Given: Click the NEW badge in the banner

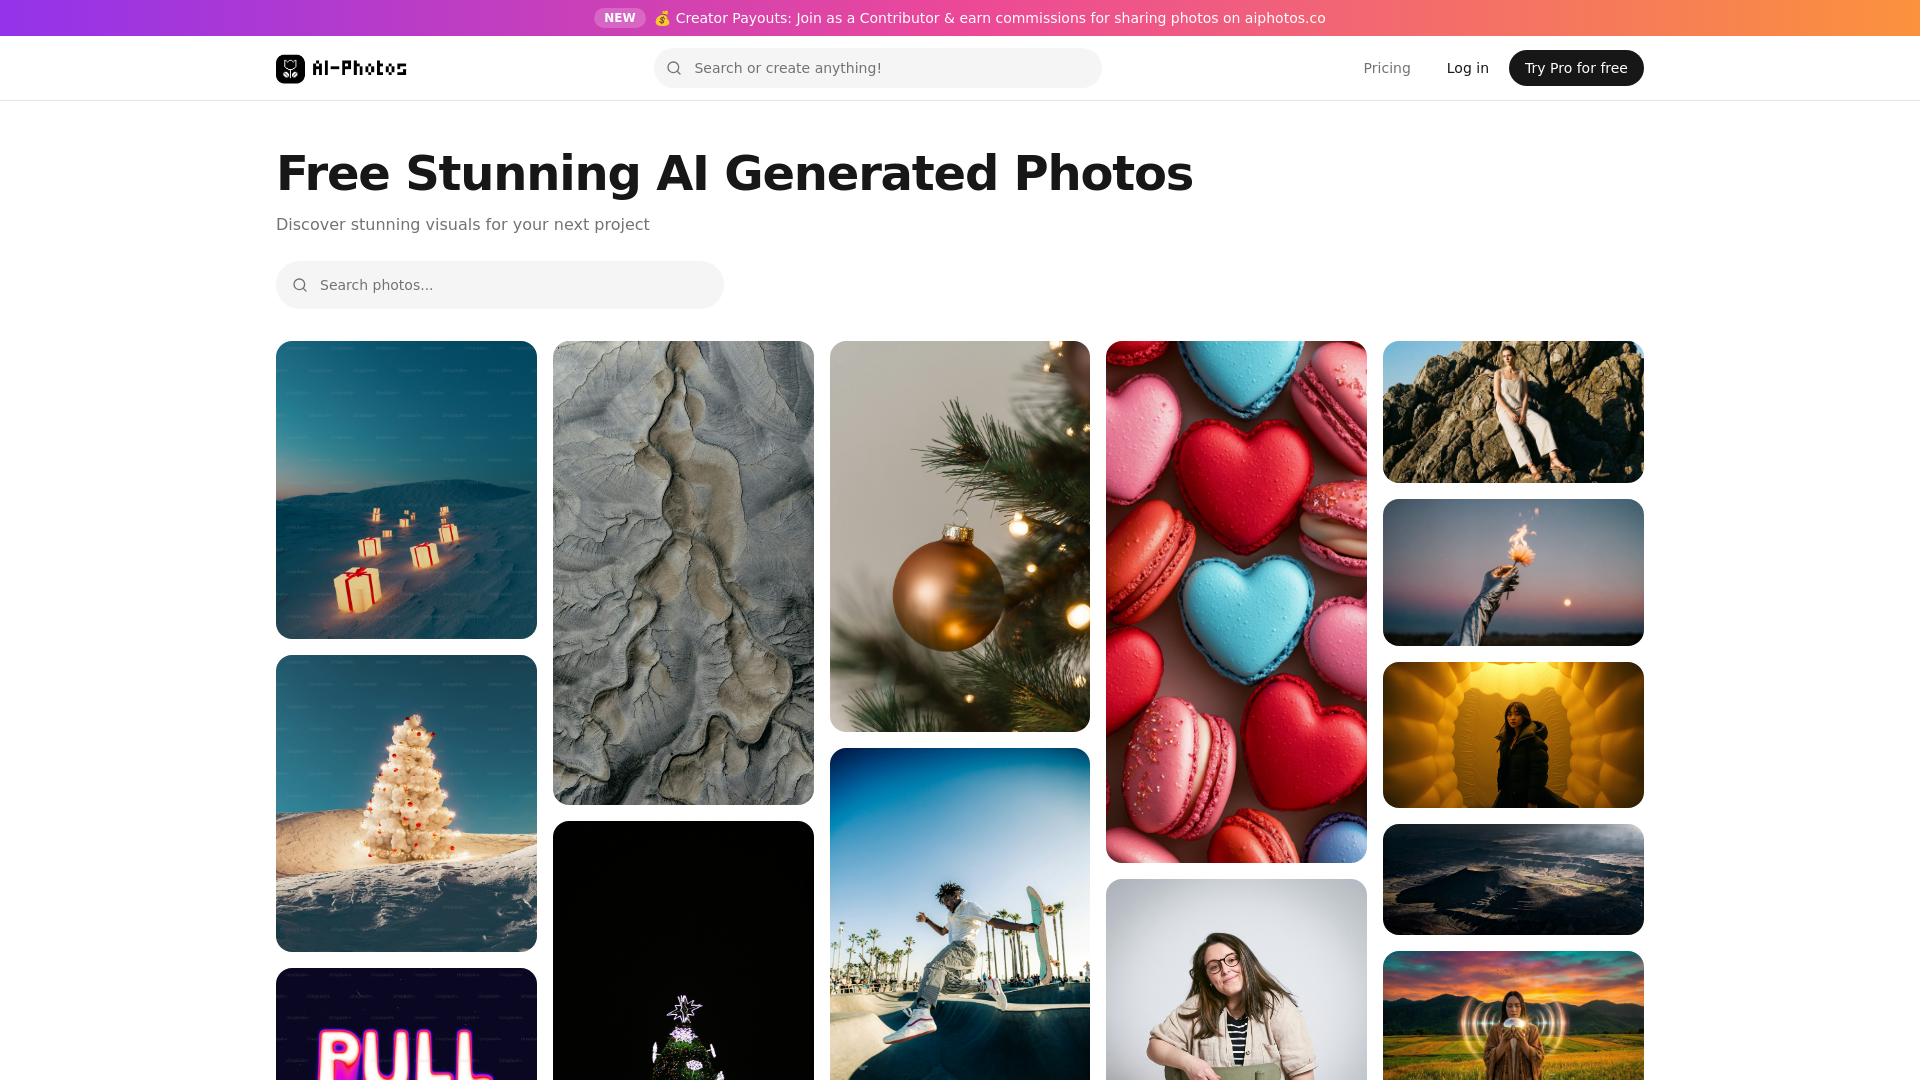Looking at the screenshot, I should click(x=620, y=17).
